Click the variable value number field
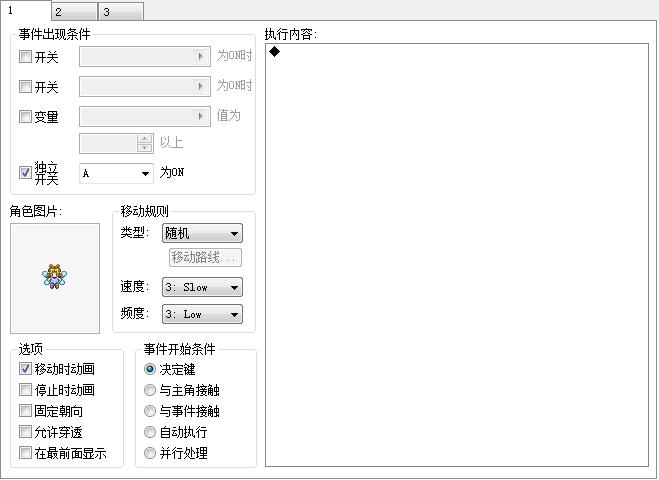The image size is (659, 480). (108, 143)
